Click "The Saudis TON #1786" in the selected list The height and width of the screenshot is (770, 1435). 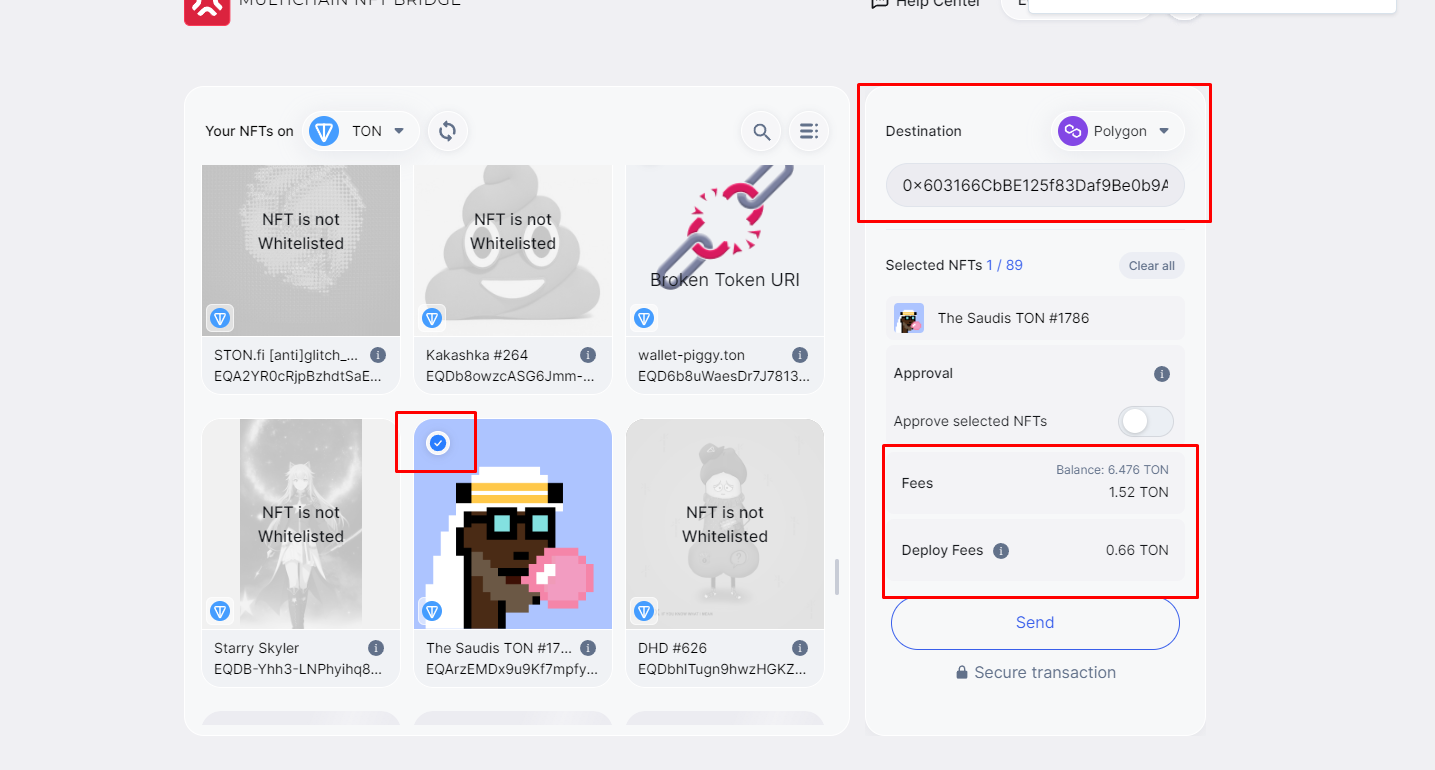(1013, 318)
